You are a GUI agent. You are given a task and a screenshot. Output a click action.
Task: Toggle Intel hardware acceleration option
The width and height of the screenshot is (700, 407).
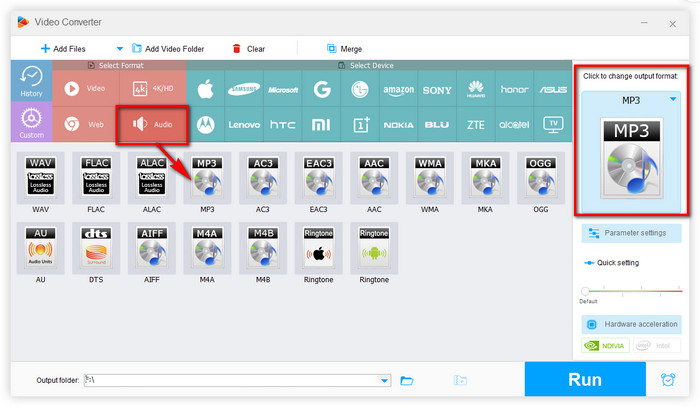pos(658,346)
